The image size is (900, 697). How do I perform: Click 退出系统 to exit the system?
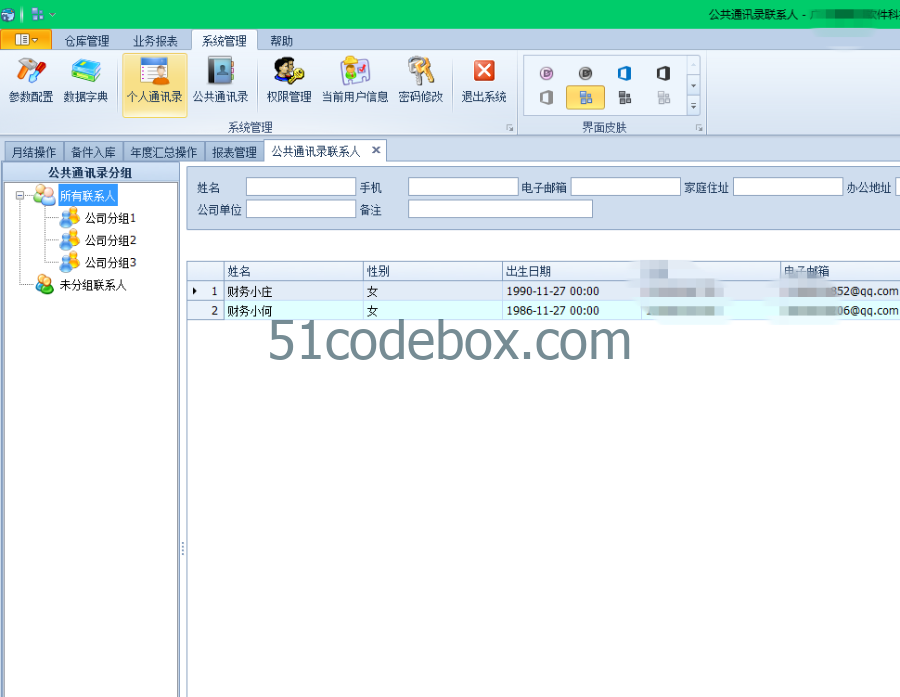click(x=484, y=81)
